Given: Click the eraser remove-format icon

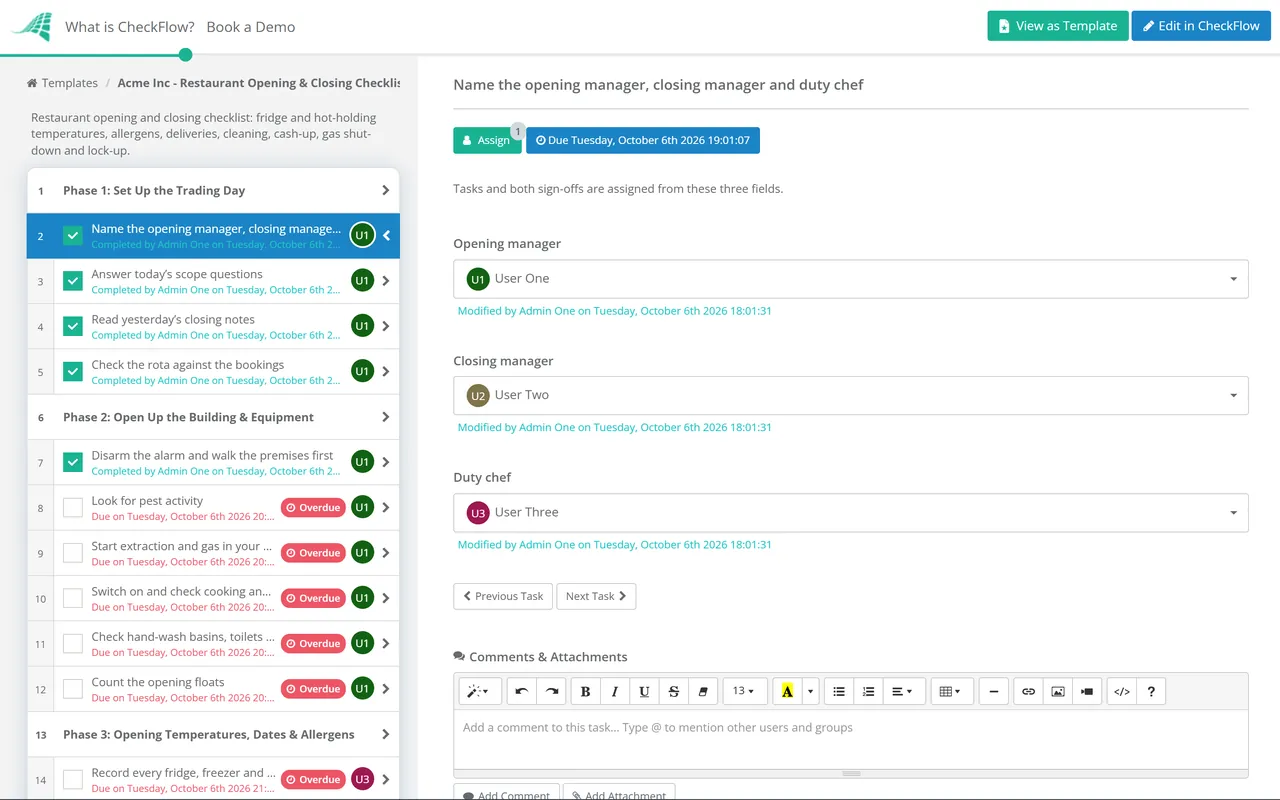Looking at the screenshot, I should [x=703, y=691].
